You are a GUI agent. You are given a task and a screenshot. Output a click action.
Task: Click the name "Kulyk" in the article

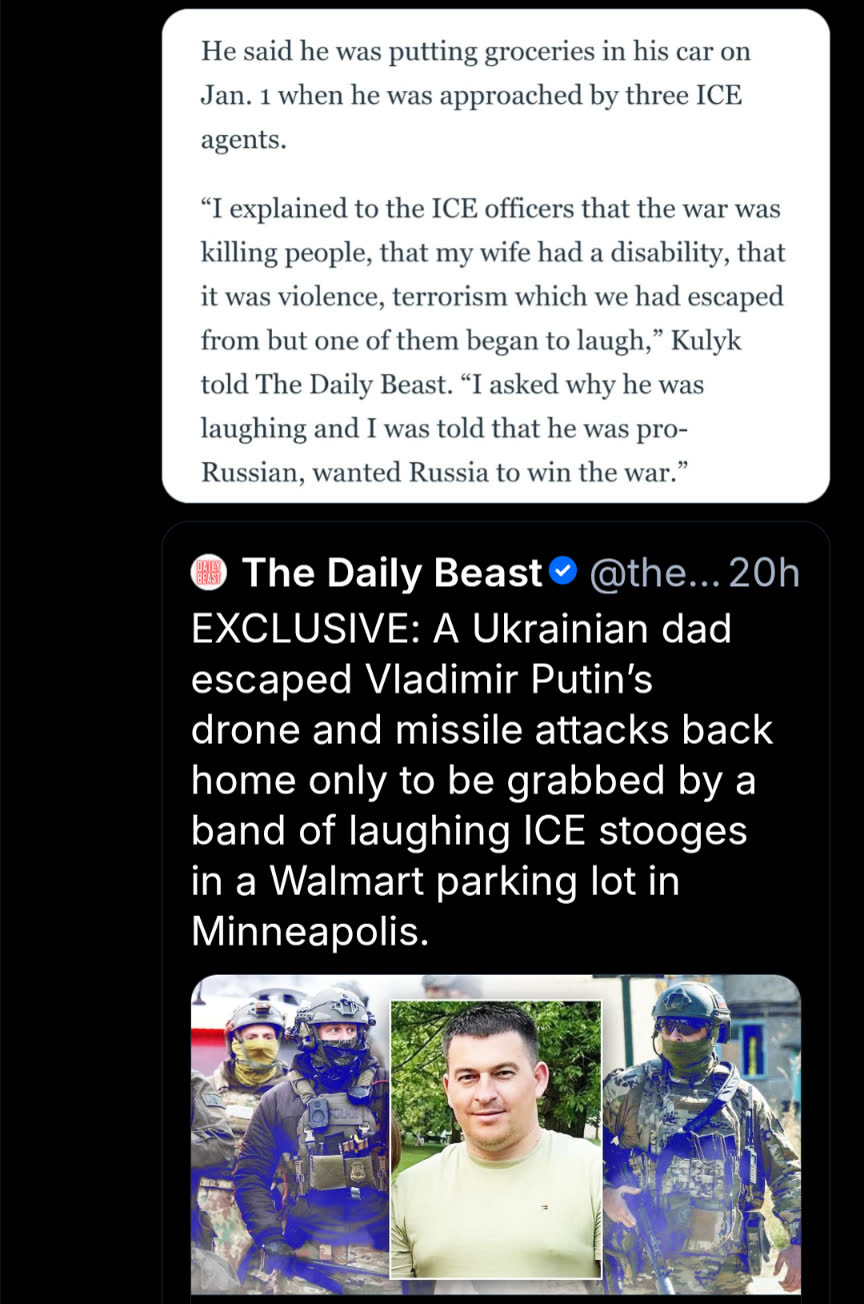(706, 341)
